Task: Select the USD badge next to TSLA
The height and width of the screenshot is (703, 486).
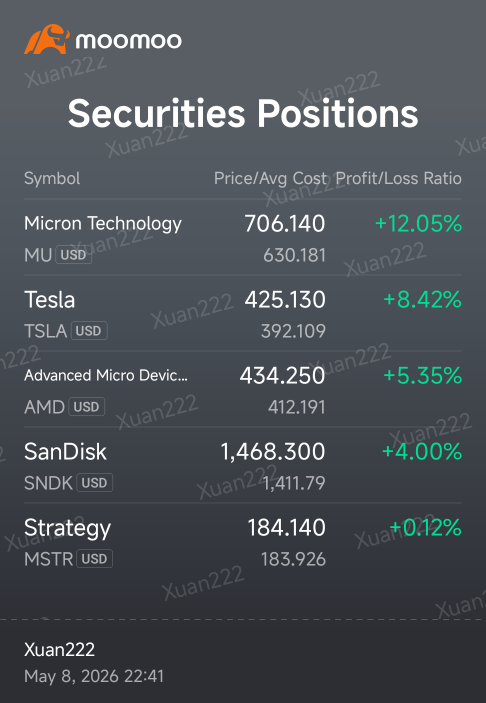Action: (x=89, y=331)
